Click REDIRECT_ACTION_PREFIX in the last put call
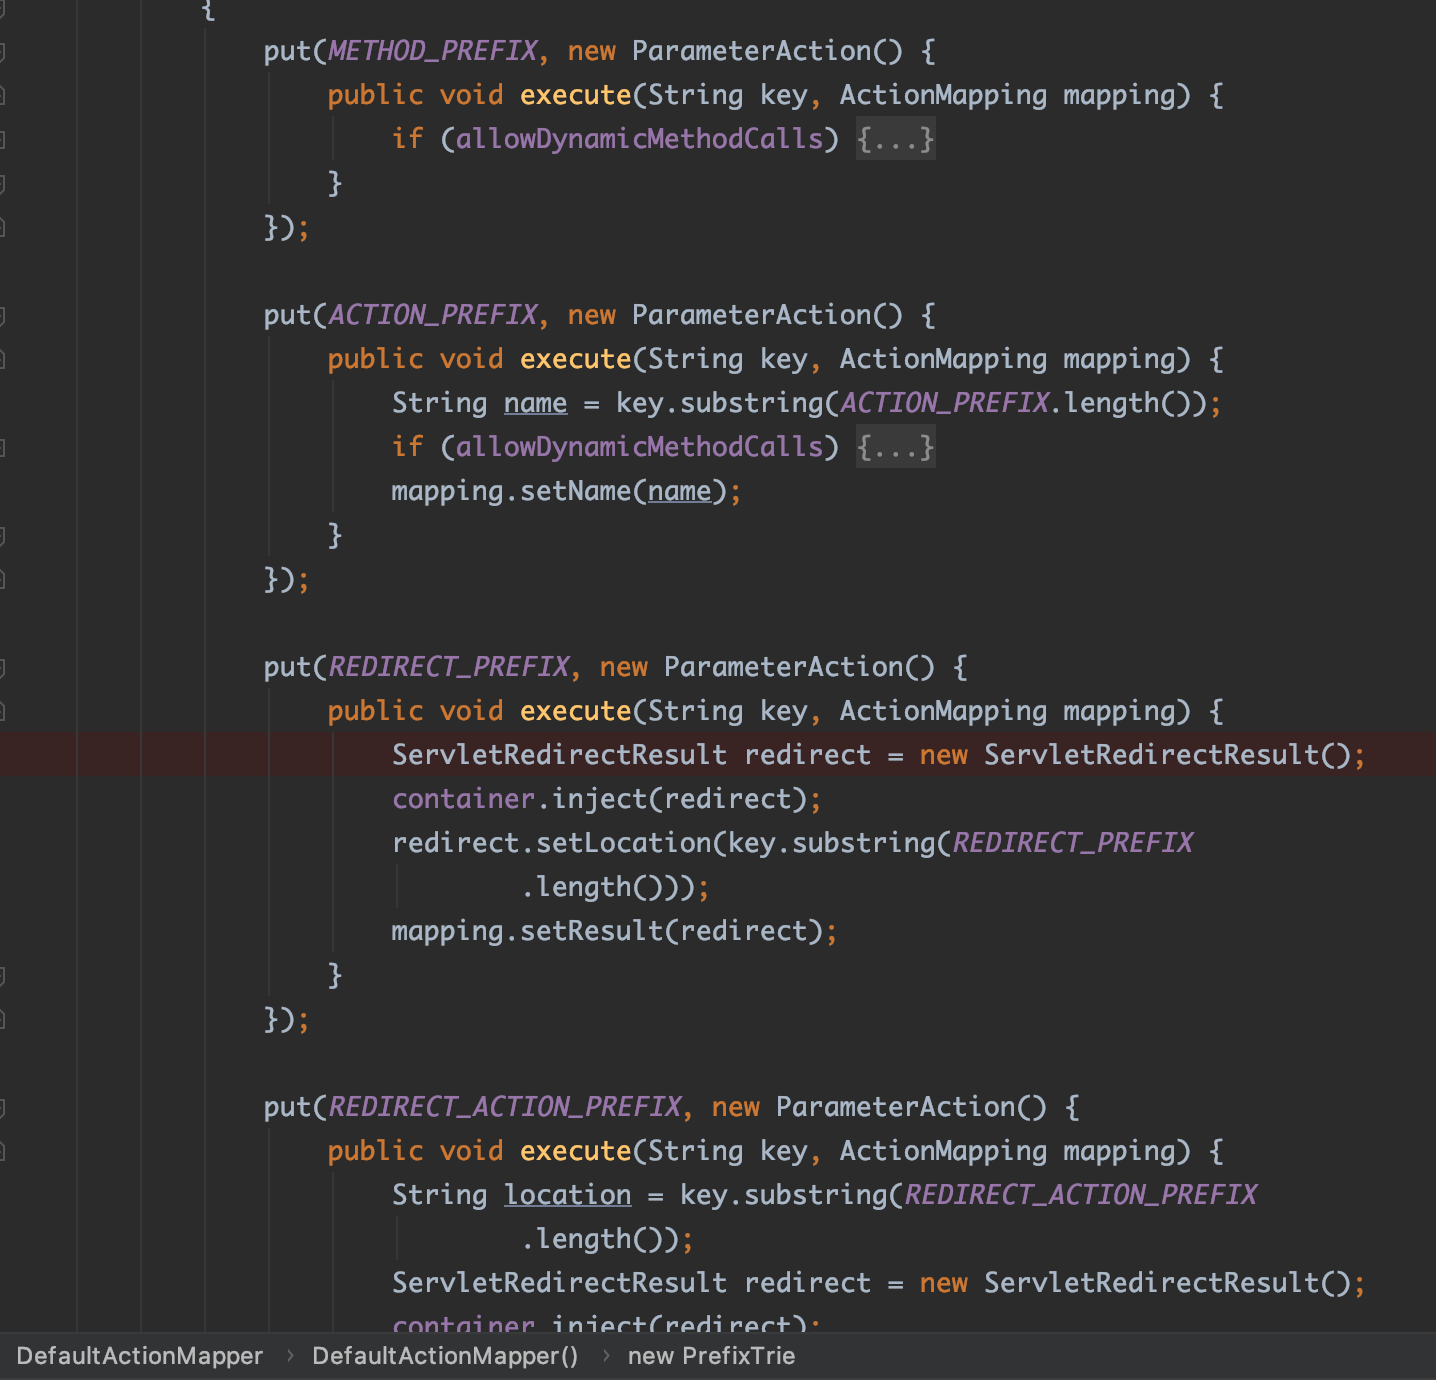 click(x=505, y=1107)
